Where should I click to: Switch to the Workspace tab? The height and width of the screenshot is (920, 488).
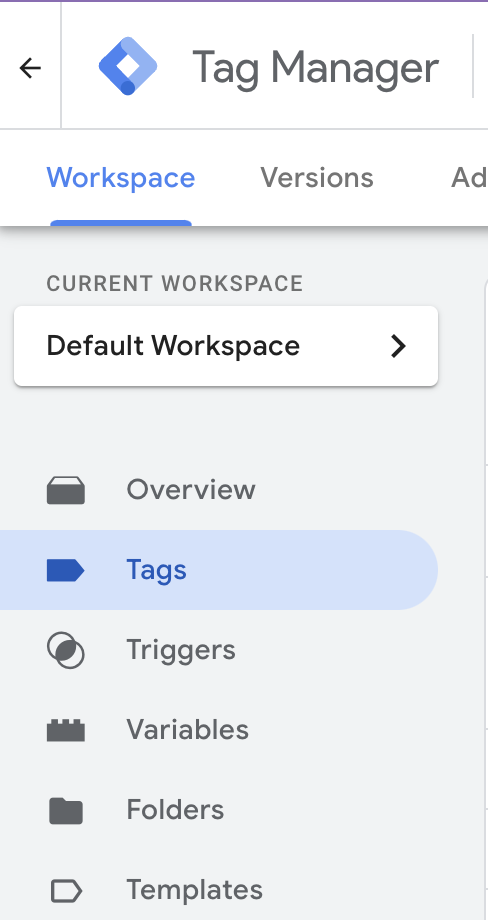(x=121, y=177)
